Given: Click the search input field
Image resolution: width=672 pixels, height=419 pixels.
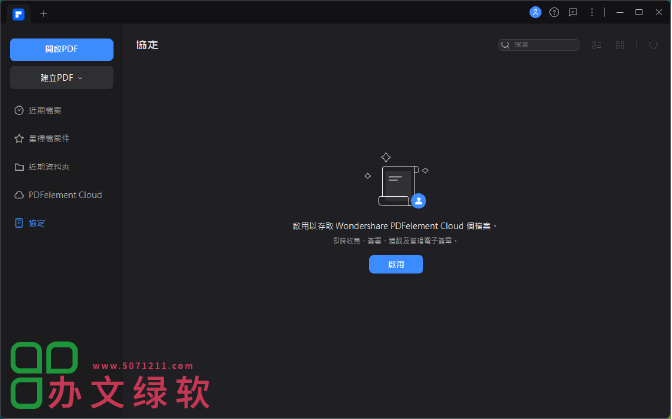Looking at the screenshot, I should click(x=539, y=45).
